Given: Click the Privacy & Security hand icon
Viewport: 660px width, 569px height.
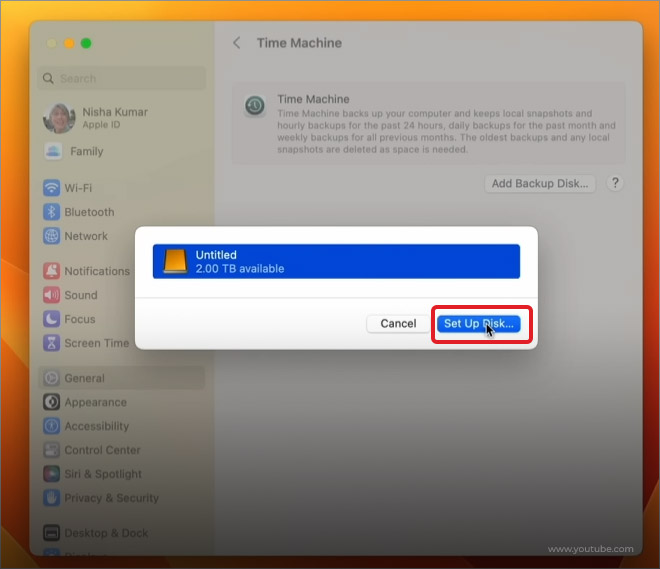Looking at the screenshot, I should click(x=51, y=498).
